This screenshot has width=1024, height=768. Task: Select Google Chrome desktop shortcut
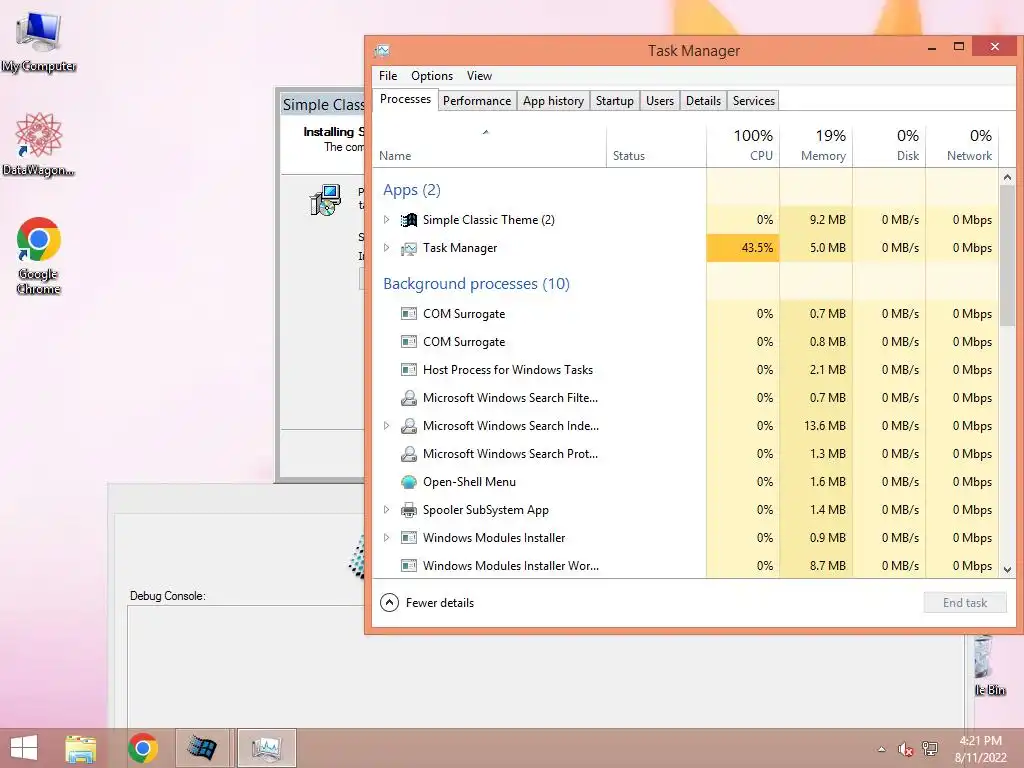pyautogui.click(x=39, y=255)
